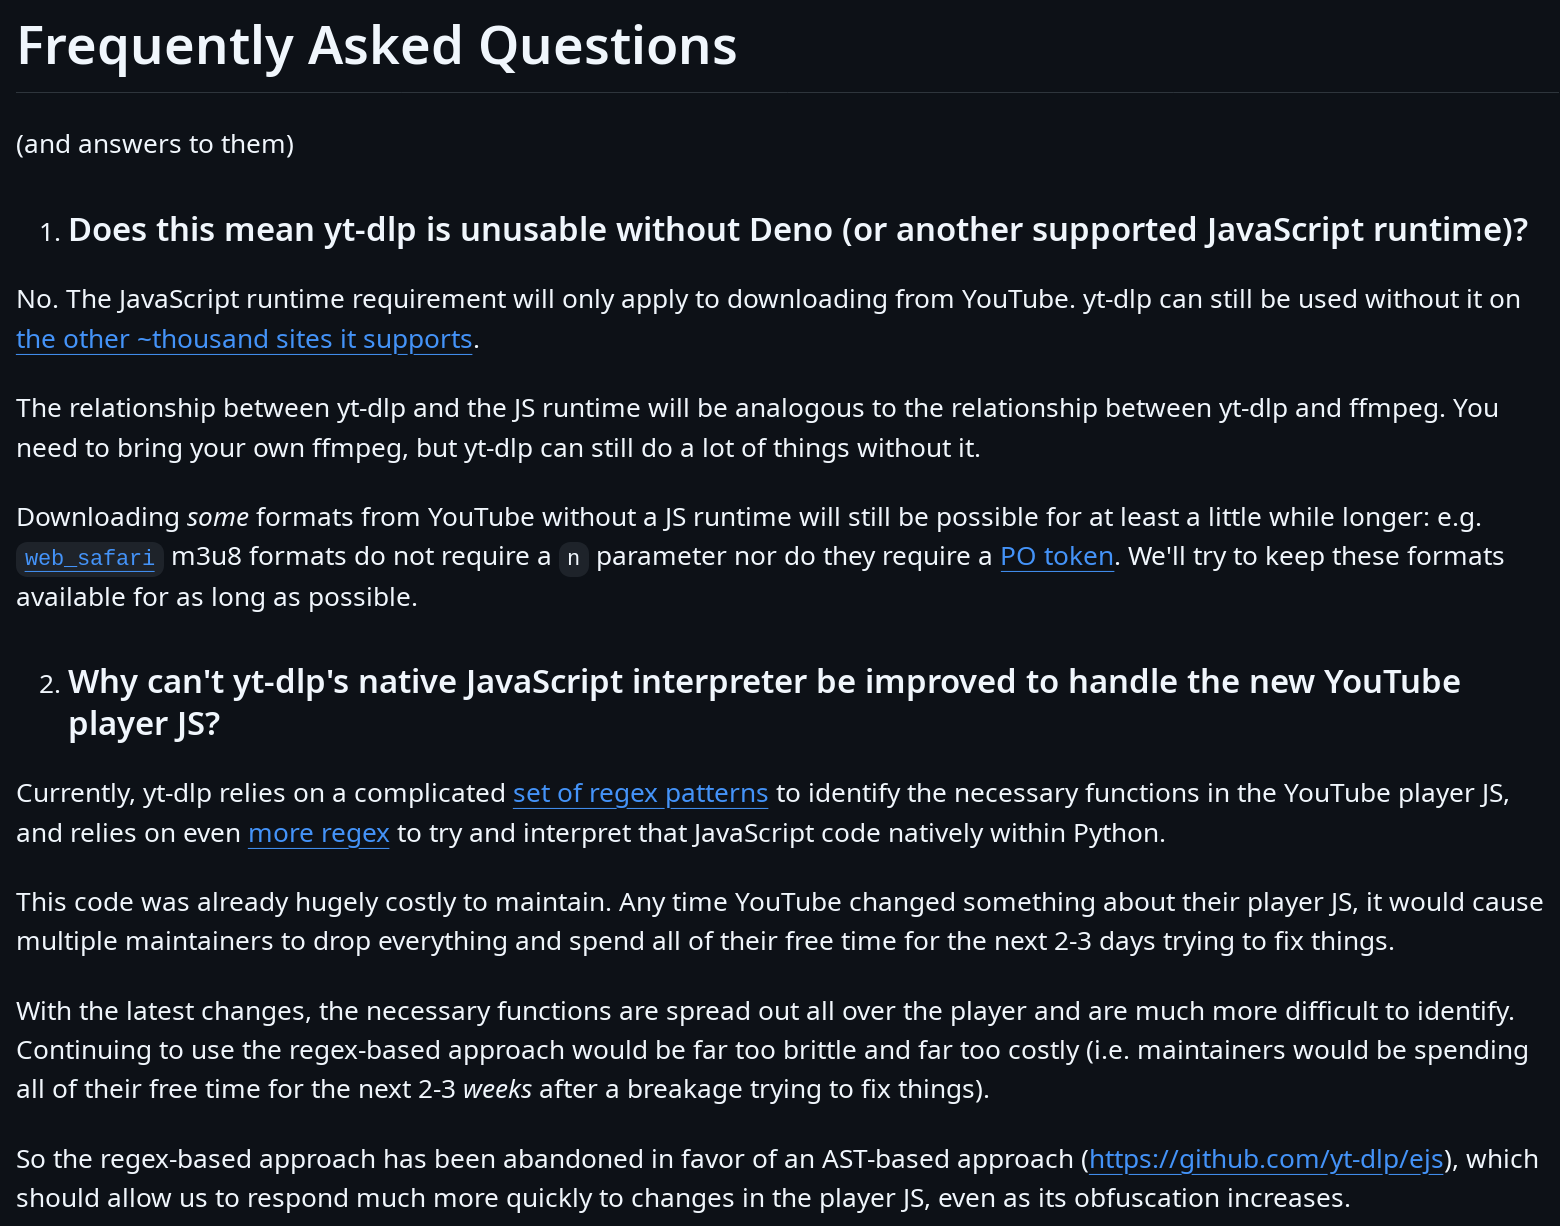Open the github.com/yt-dlp/ejs URL
The image size is (1560, 1226).
pos(1265,1159)
